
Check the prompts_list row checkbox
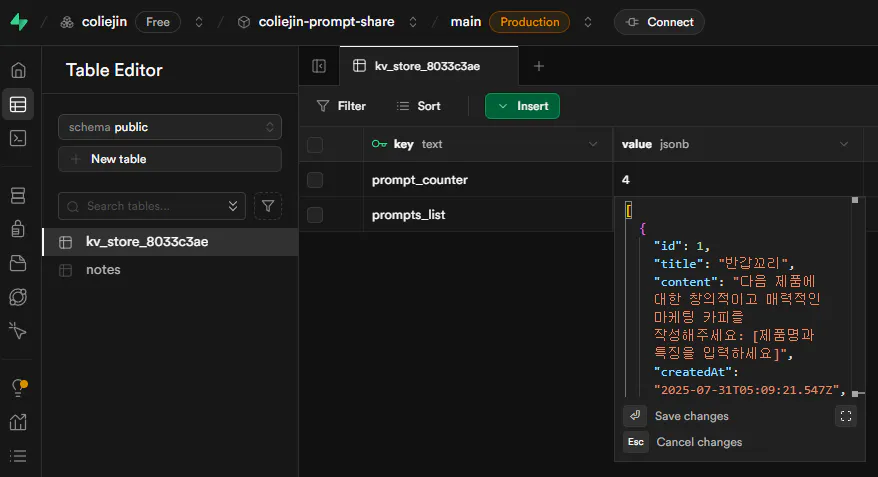pyautogui.click(x=315, y=215)
